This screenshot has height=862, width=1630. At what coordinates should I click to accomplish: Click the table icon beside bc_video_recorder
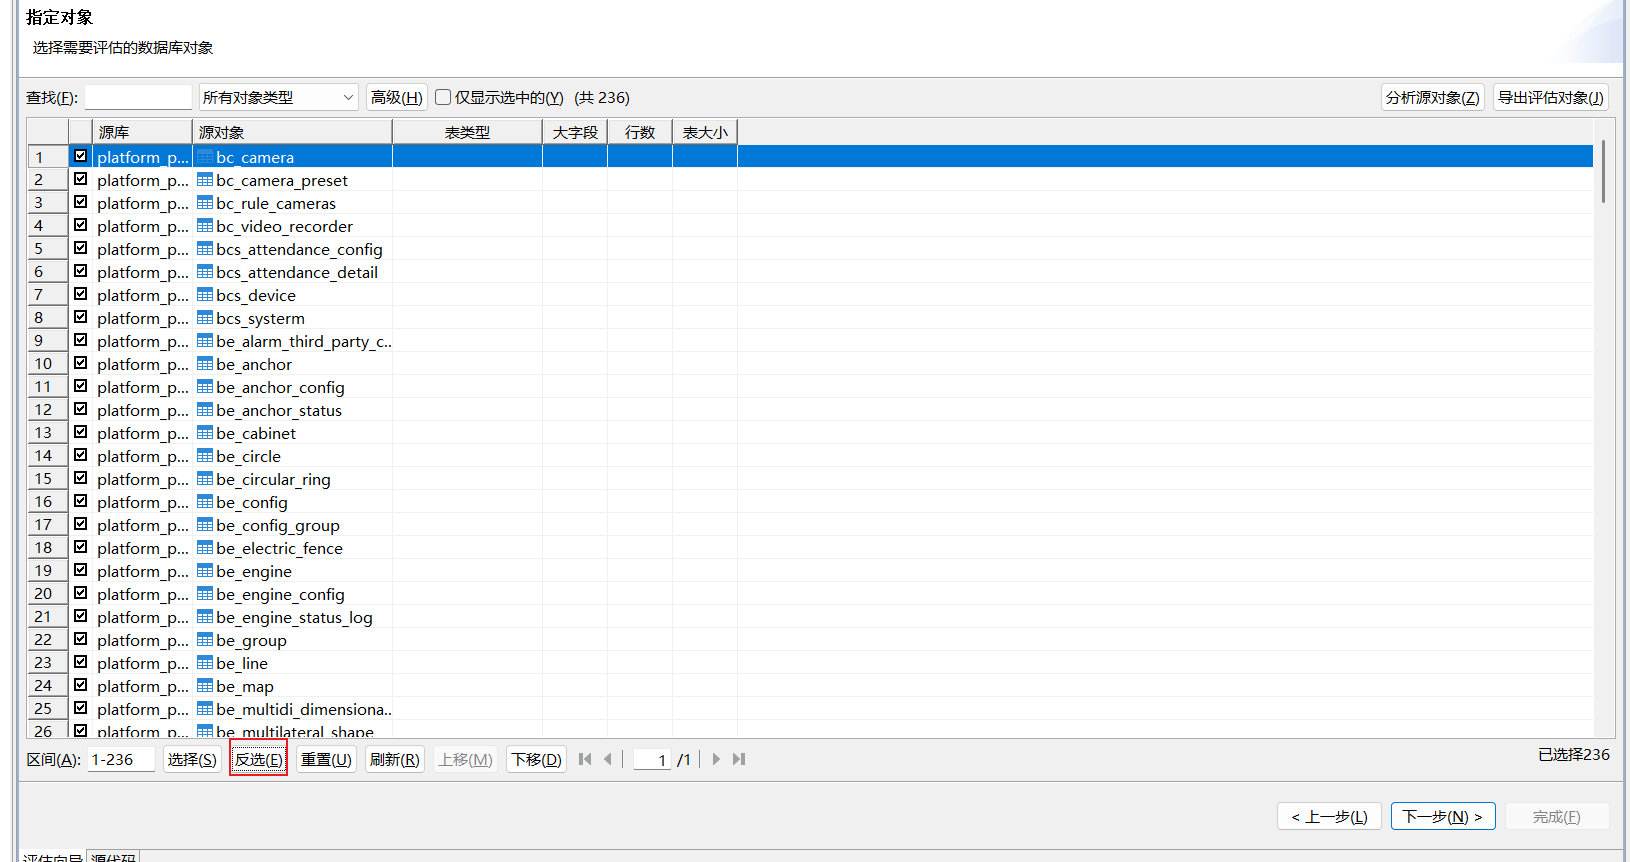[x=205, y=225]
